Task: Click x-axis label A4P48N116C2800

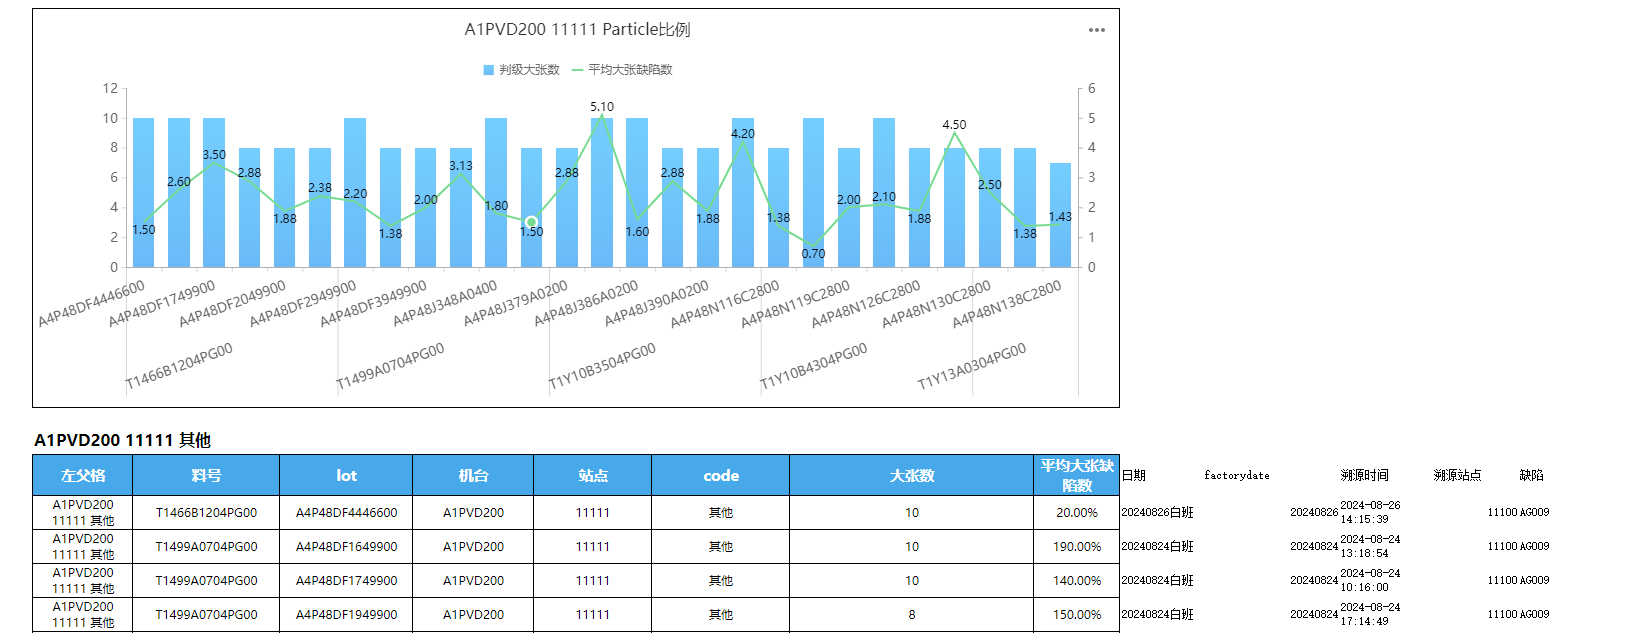Action: point(725,304)
